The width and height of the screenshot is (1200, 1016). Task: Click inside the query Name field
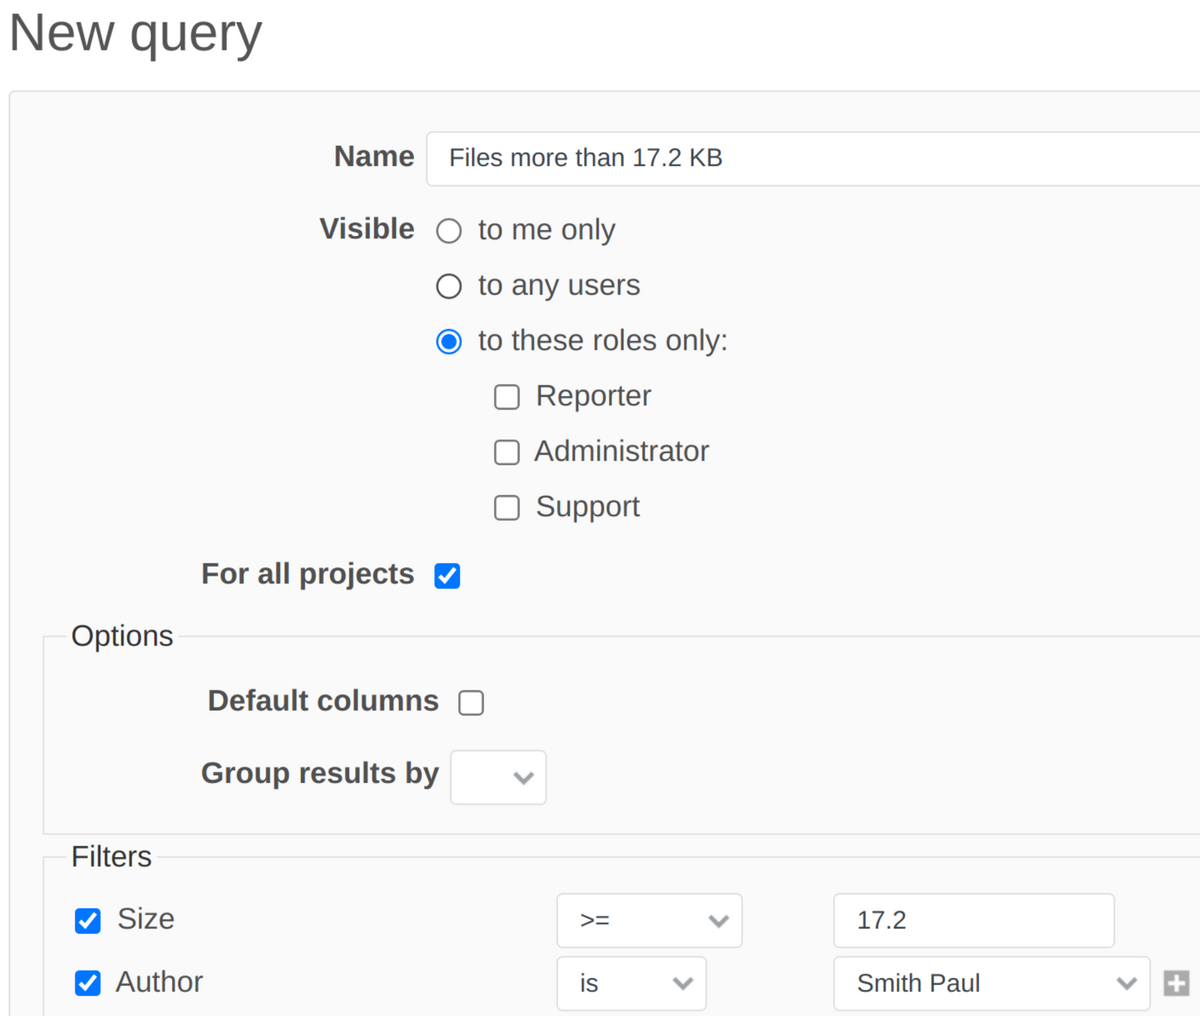coord(700,158)
